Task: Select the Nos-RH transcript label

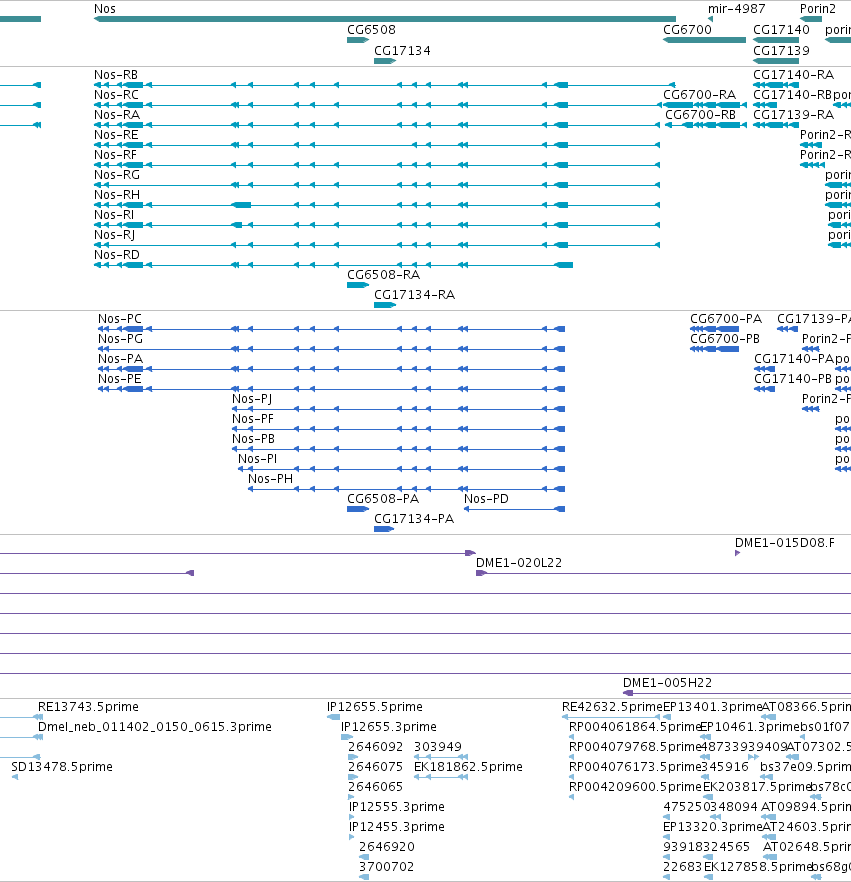Action: click(x=116, y=195)
